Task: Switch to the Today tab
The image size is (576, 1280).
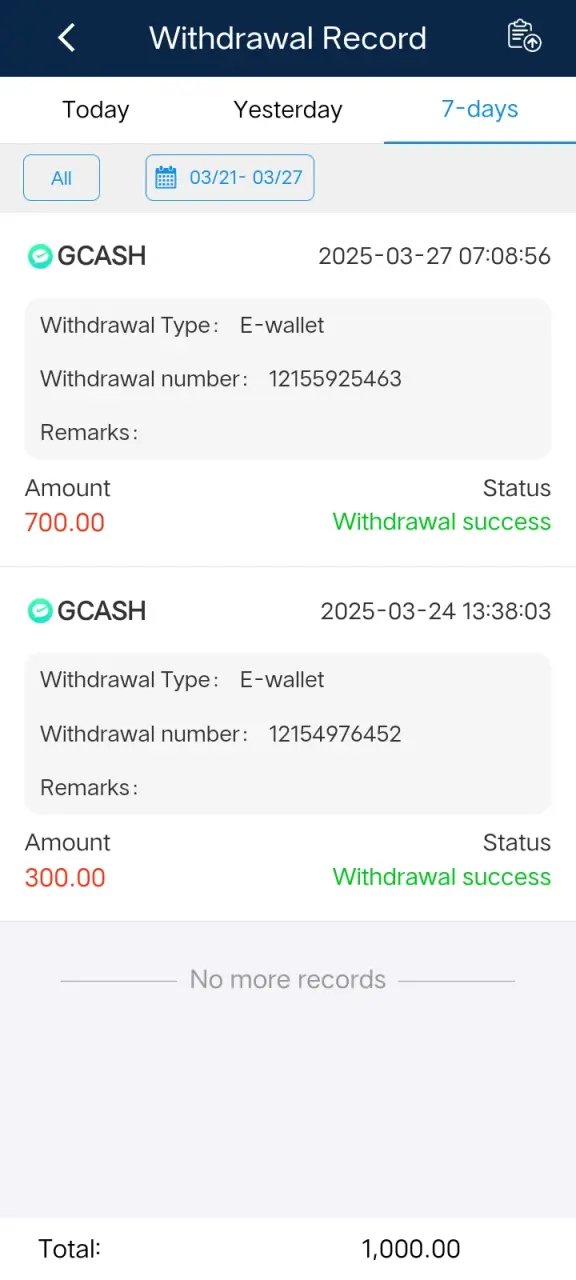Action: pos(96,110)
